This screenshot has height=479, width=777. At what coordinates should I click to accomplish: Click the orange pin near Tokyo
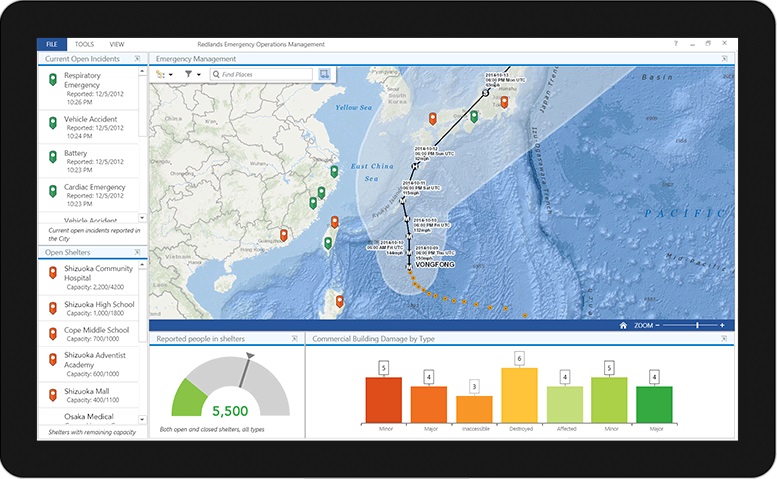point(504,102)
